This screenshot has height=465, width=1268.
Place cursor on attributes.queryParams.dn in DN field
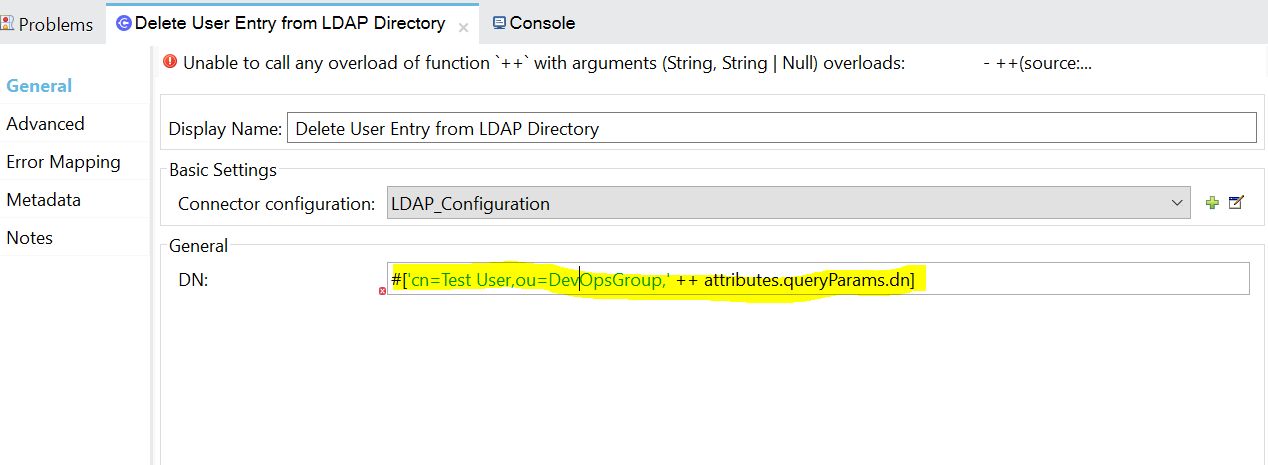coord(806,280)
